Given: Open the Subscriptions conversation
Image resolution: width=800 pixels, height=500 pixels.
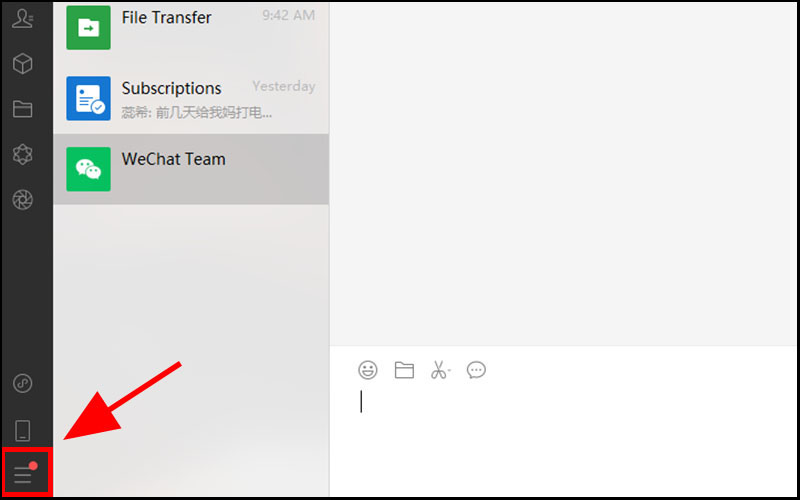Looking at the screenshot, I should (x=191, y=98).
